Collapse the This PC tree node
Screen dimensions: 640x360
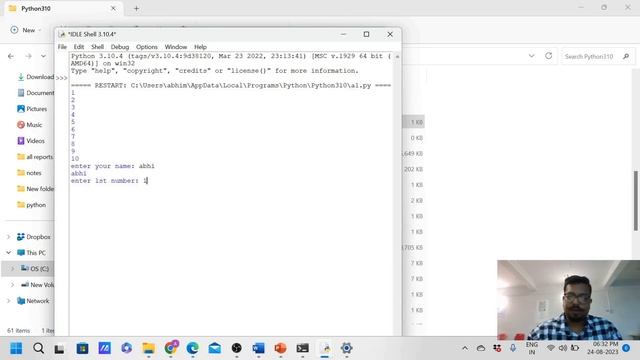tap(9, 253)
